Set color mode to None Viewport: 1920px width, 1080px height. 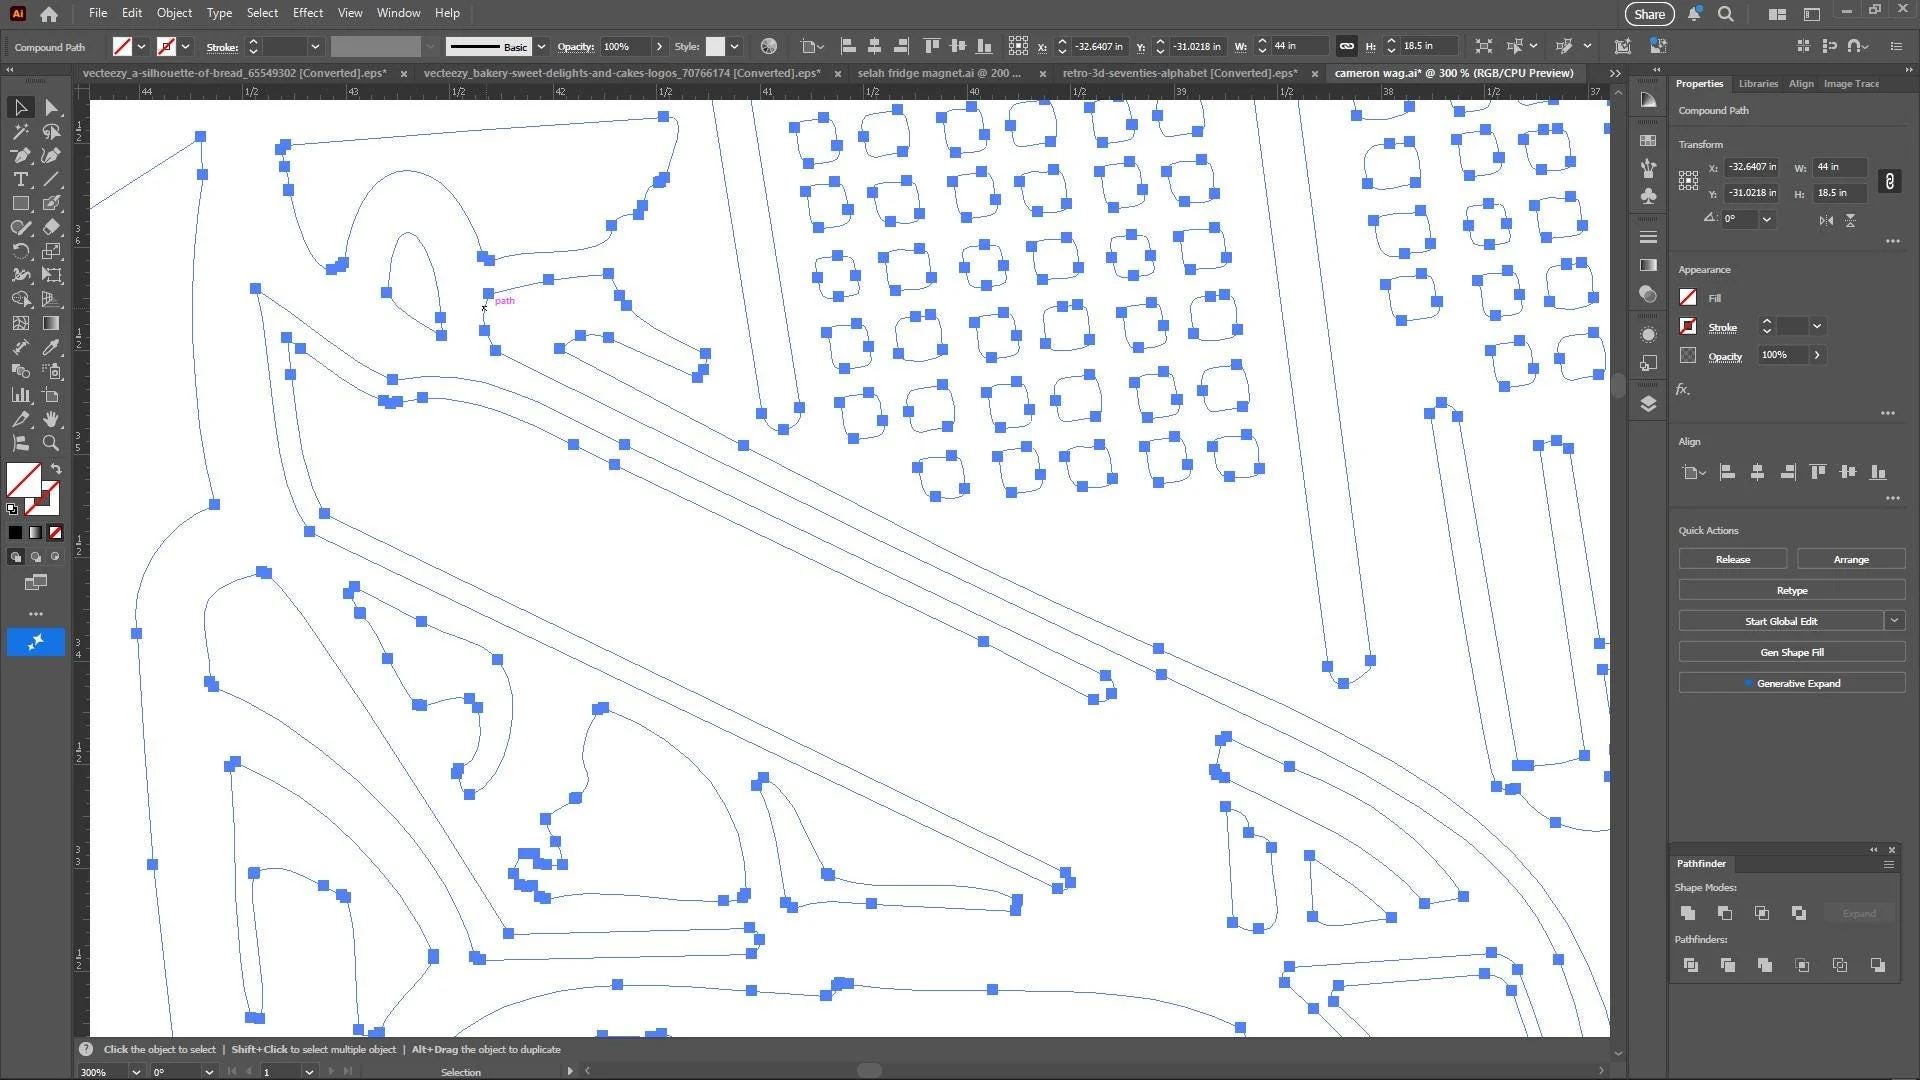coord(55,533)
